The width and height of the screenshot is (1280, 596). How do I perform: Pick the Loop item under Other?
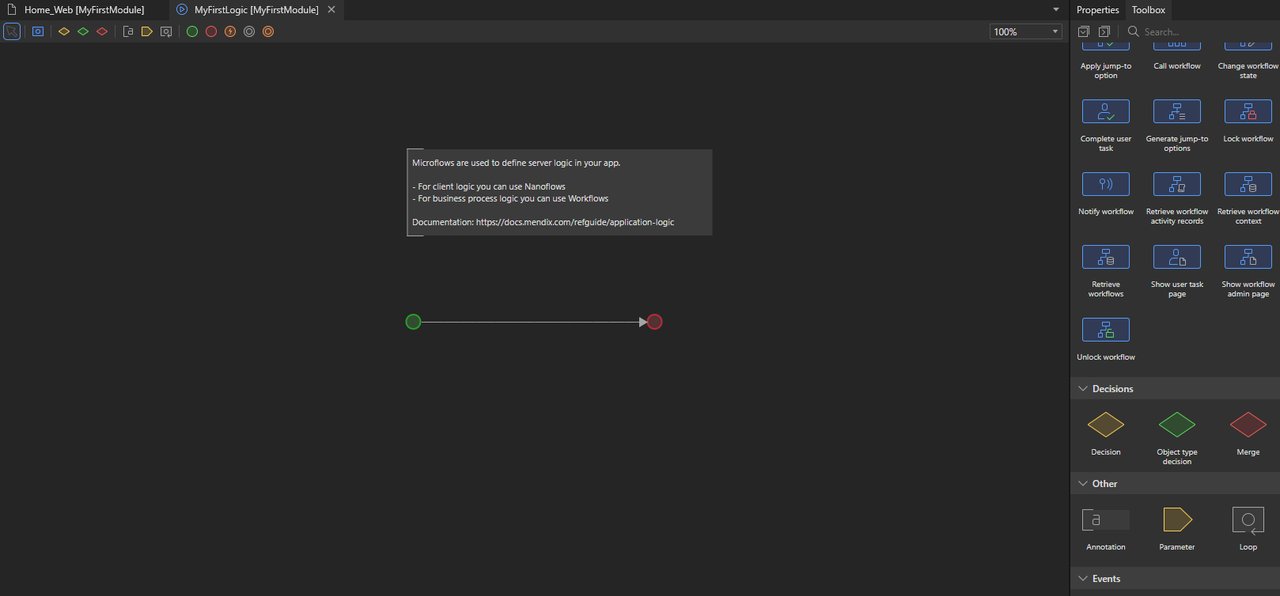tap(1248, 520)
